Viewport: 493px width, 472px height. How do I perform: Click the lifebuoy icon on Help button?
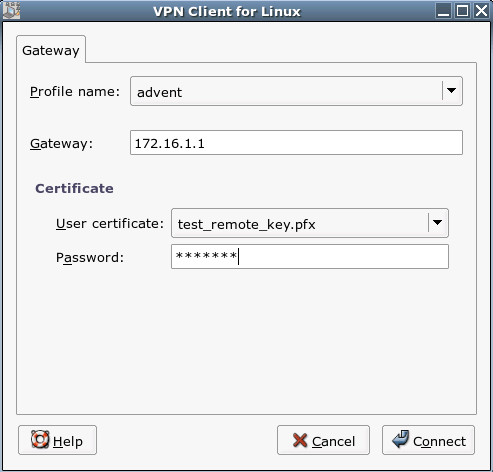pos(40,439)
